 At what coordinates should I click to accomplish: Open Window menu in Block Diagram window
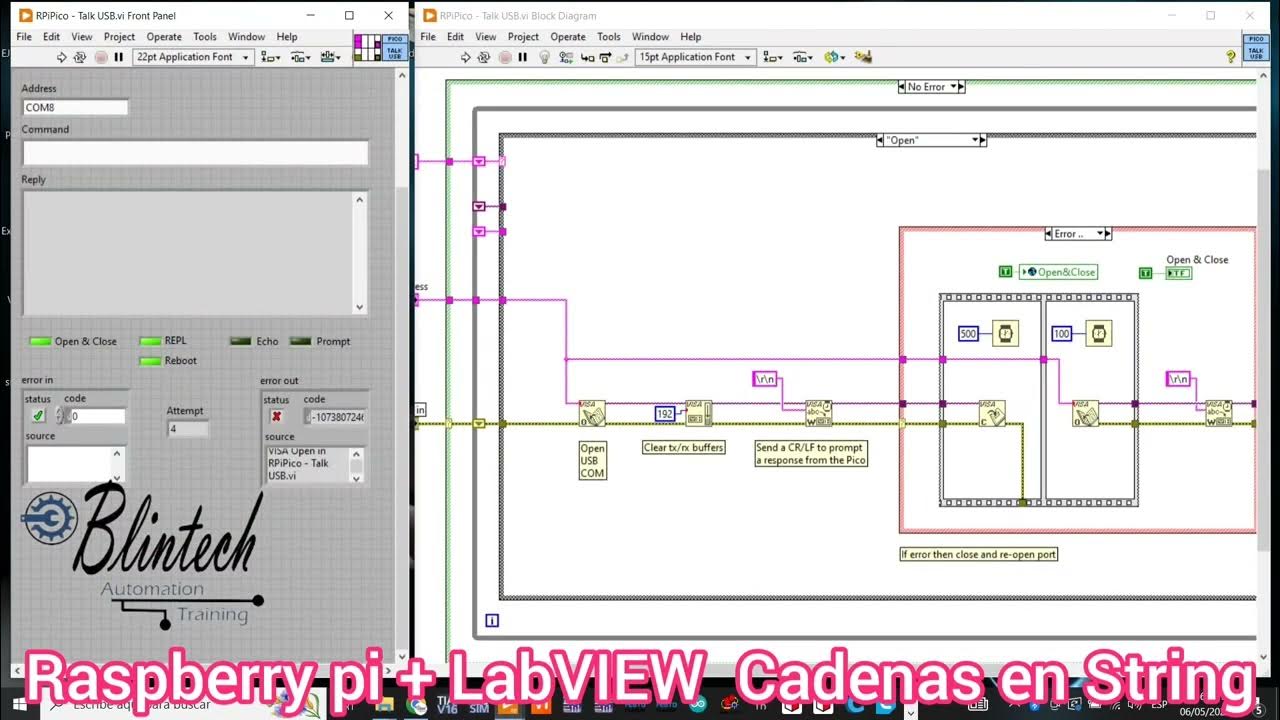coord(650,37)
